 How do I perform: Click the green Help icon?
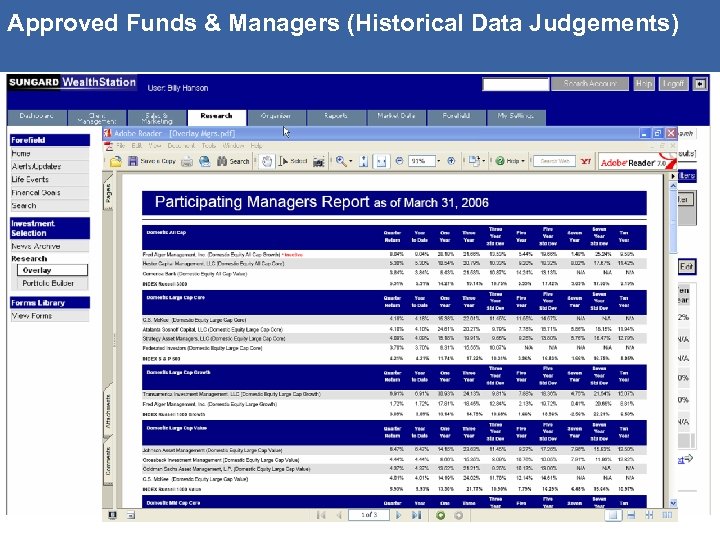[500, 161]
